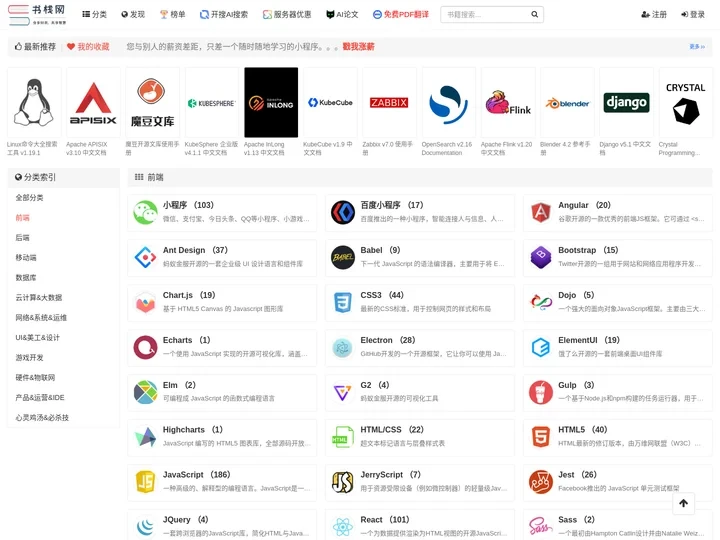Click the Ant Design logo icon
Viewport: 720px width, 540px height.
pyautogui.click(x=146, y=258)
